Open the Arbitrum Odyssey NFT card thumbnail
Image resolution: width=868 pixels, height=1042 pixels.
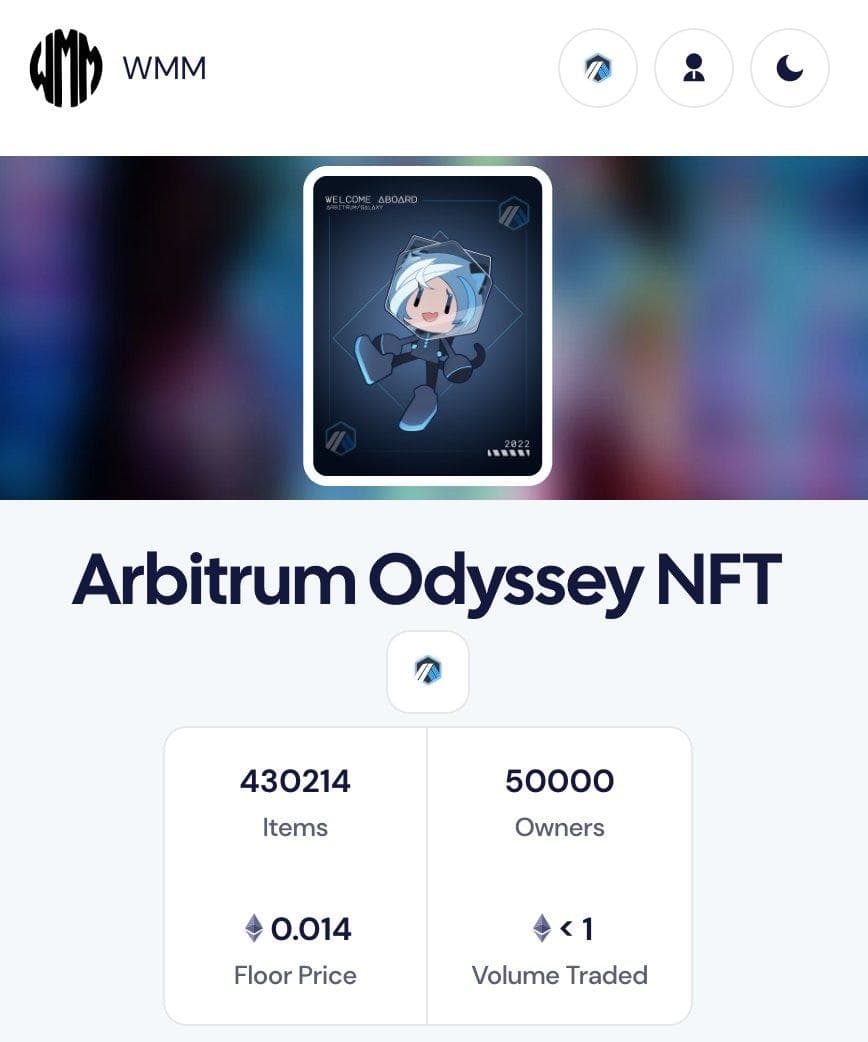(x=427, y=326)
